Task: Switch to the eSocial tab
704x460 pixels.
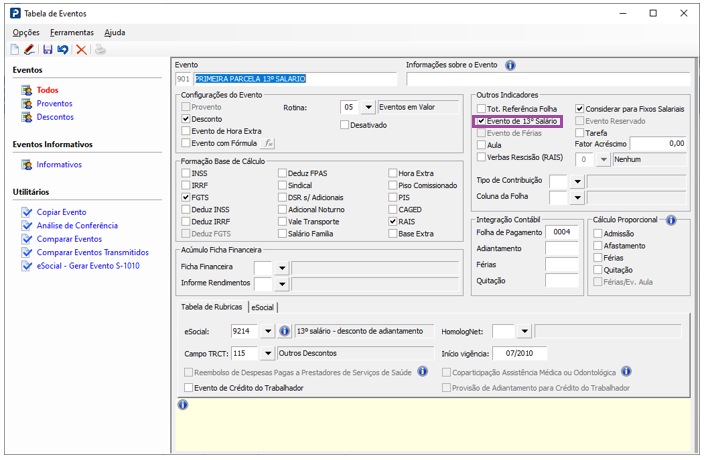Action: (x=263, y=308)
